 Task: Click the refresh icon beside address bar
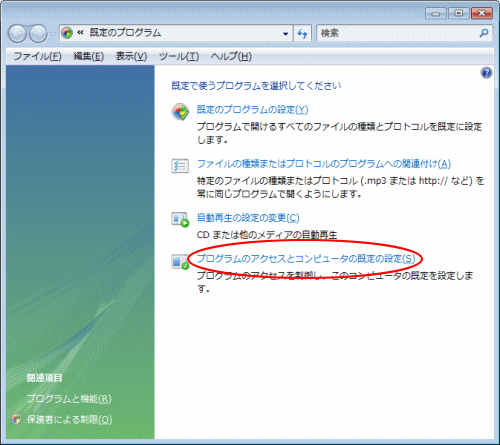pyautogui.click(x=302, y=33)
